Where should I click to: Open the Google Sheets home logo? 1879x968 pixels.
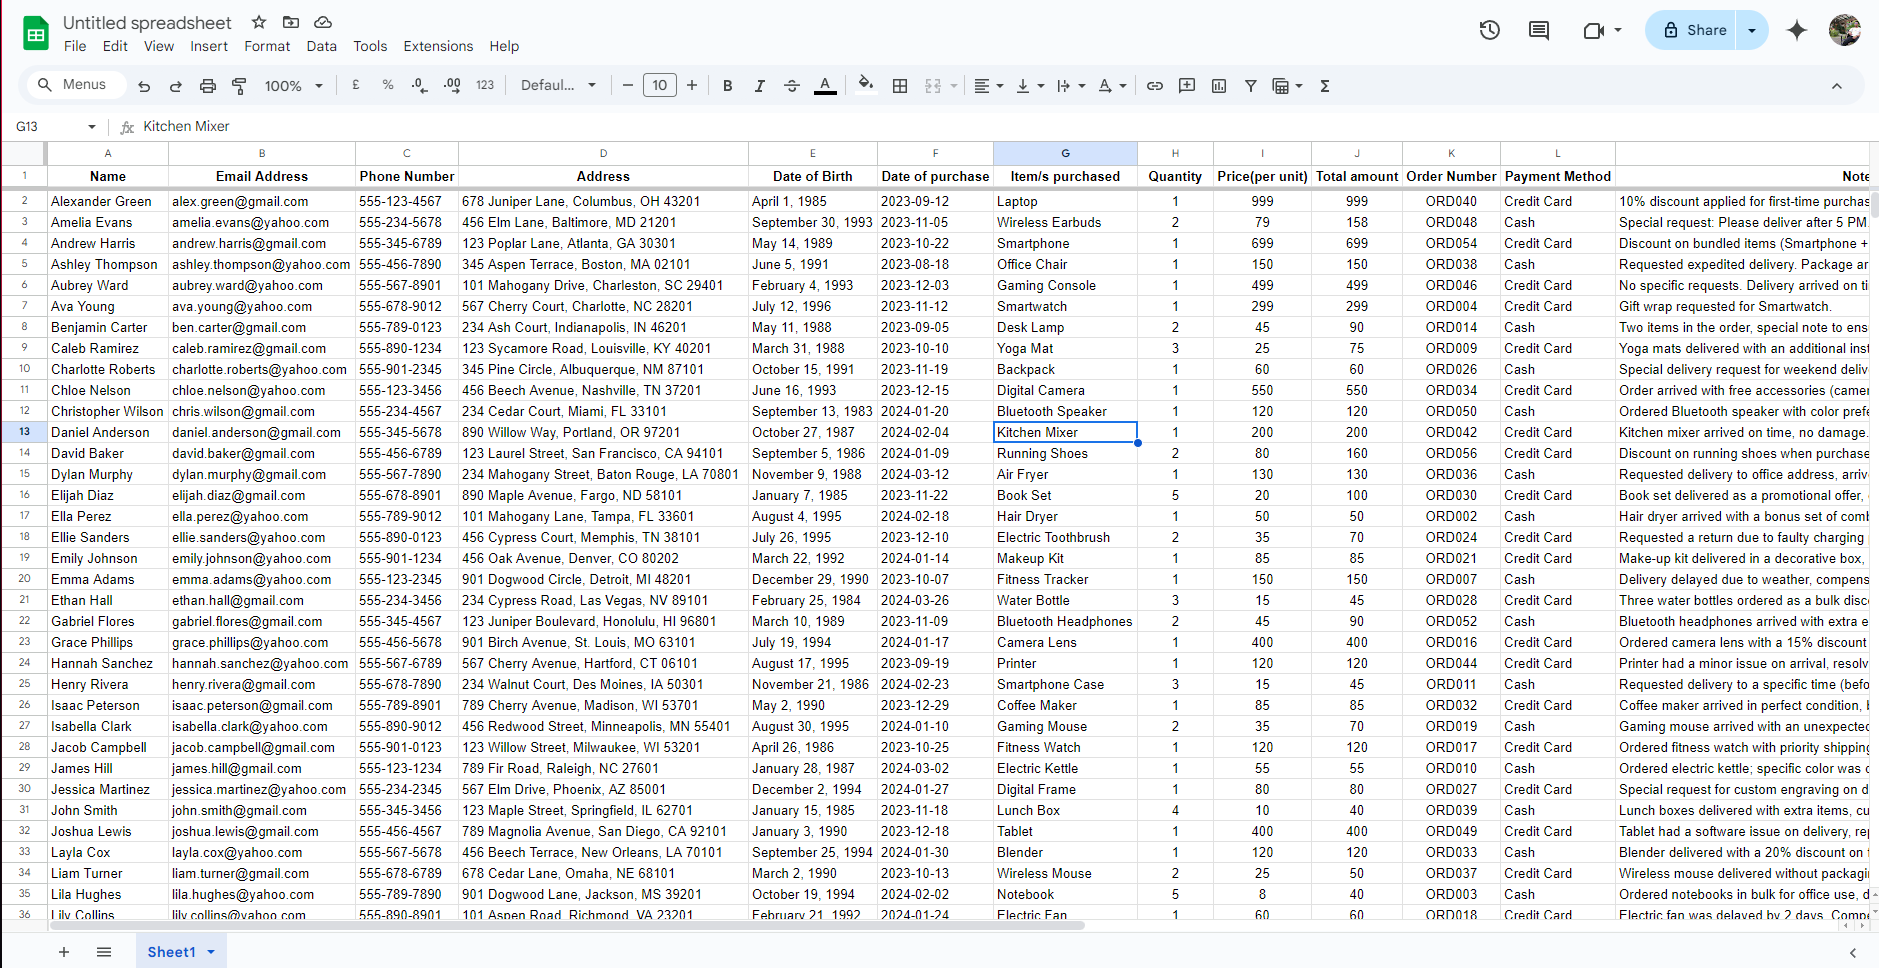pos(36,33)
